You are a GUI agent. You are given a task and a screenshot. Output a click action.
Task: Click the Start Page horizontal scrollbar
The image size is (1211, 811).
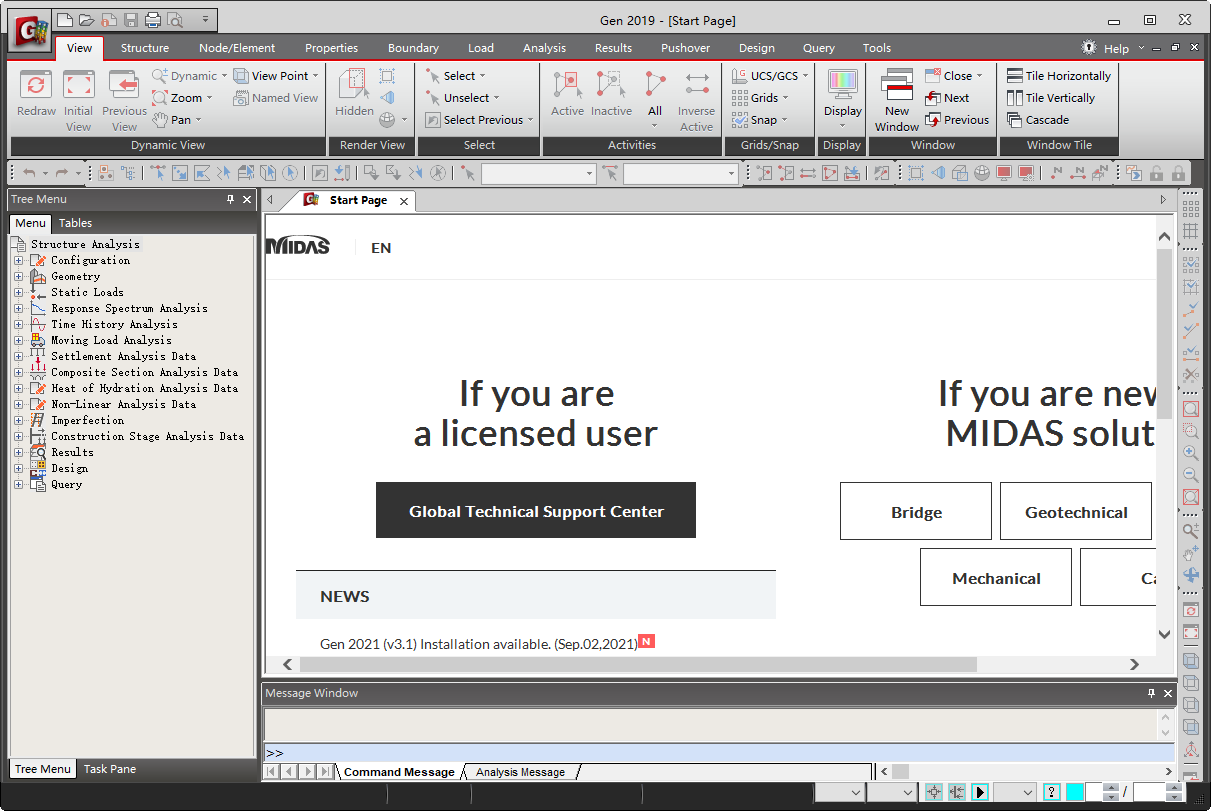(710, 664)
